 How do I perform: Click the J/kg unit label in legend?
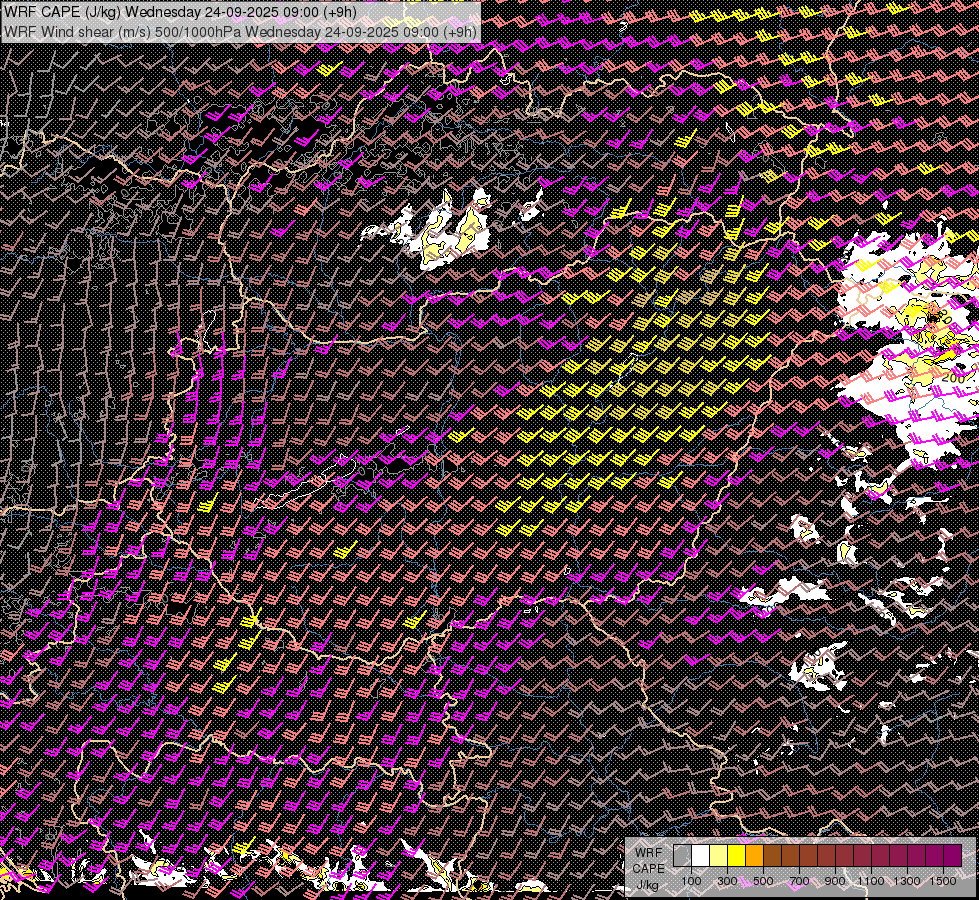(647, 885)
